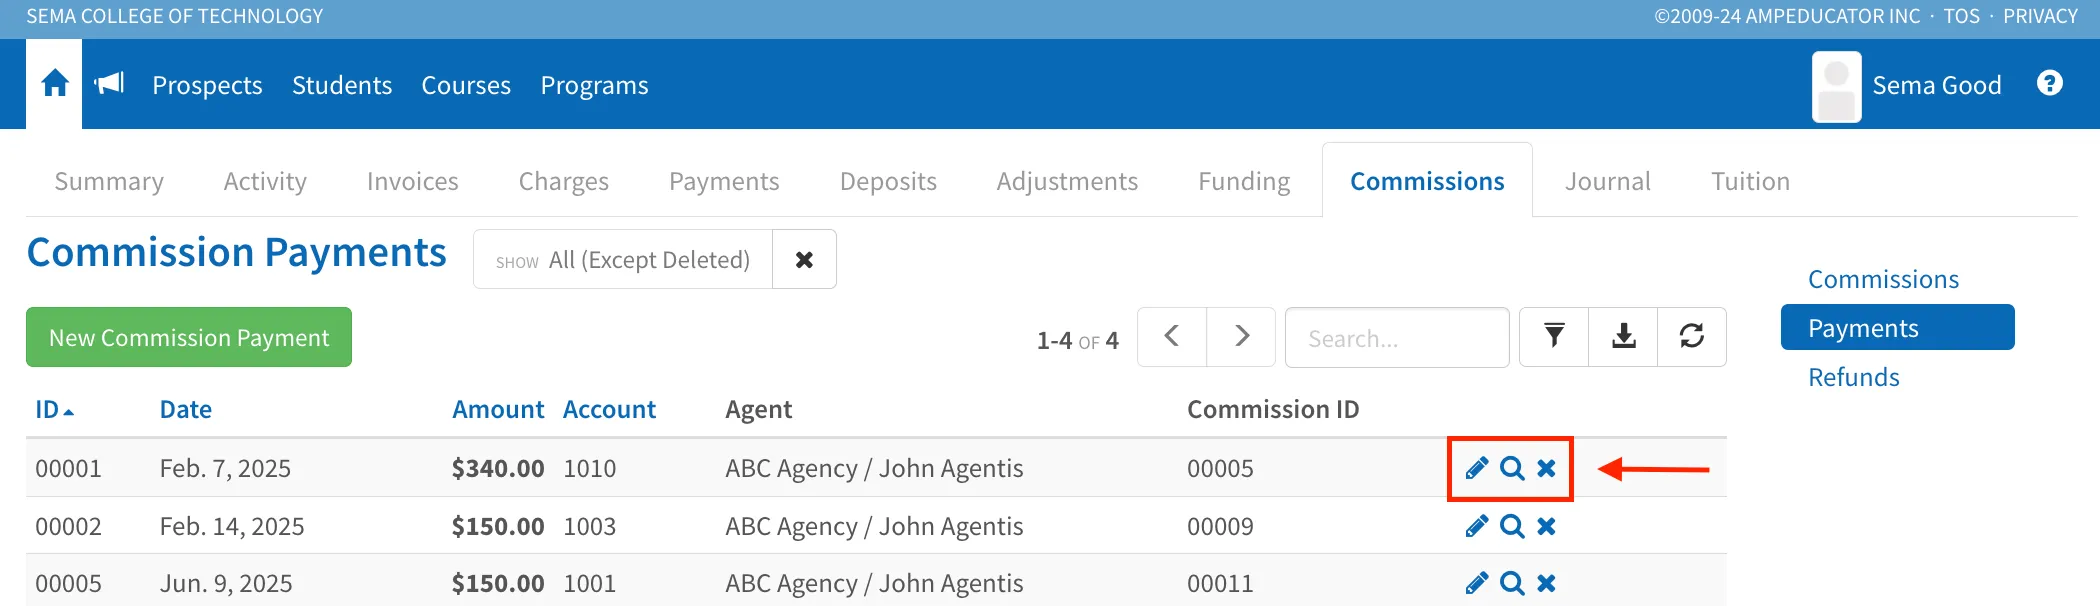Go to the Home icon
The image size is (2100, 606).
[x=55, y=83]
